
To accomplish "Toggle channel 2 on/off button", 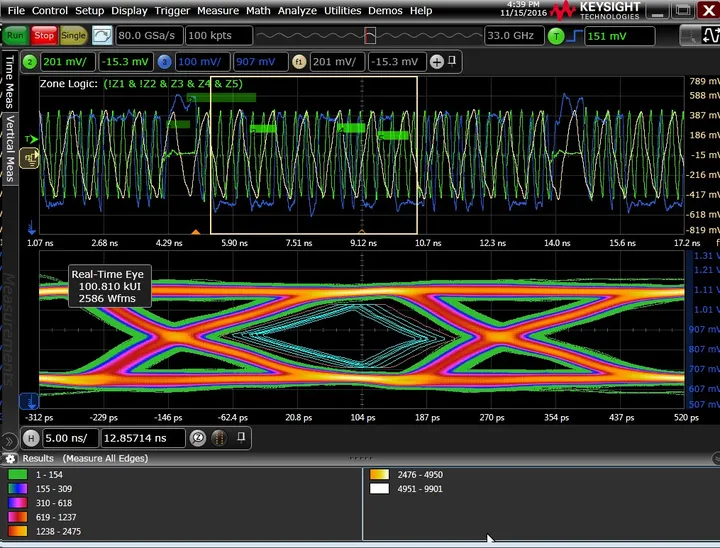I will click(x=30, y=62).
